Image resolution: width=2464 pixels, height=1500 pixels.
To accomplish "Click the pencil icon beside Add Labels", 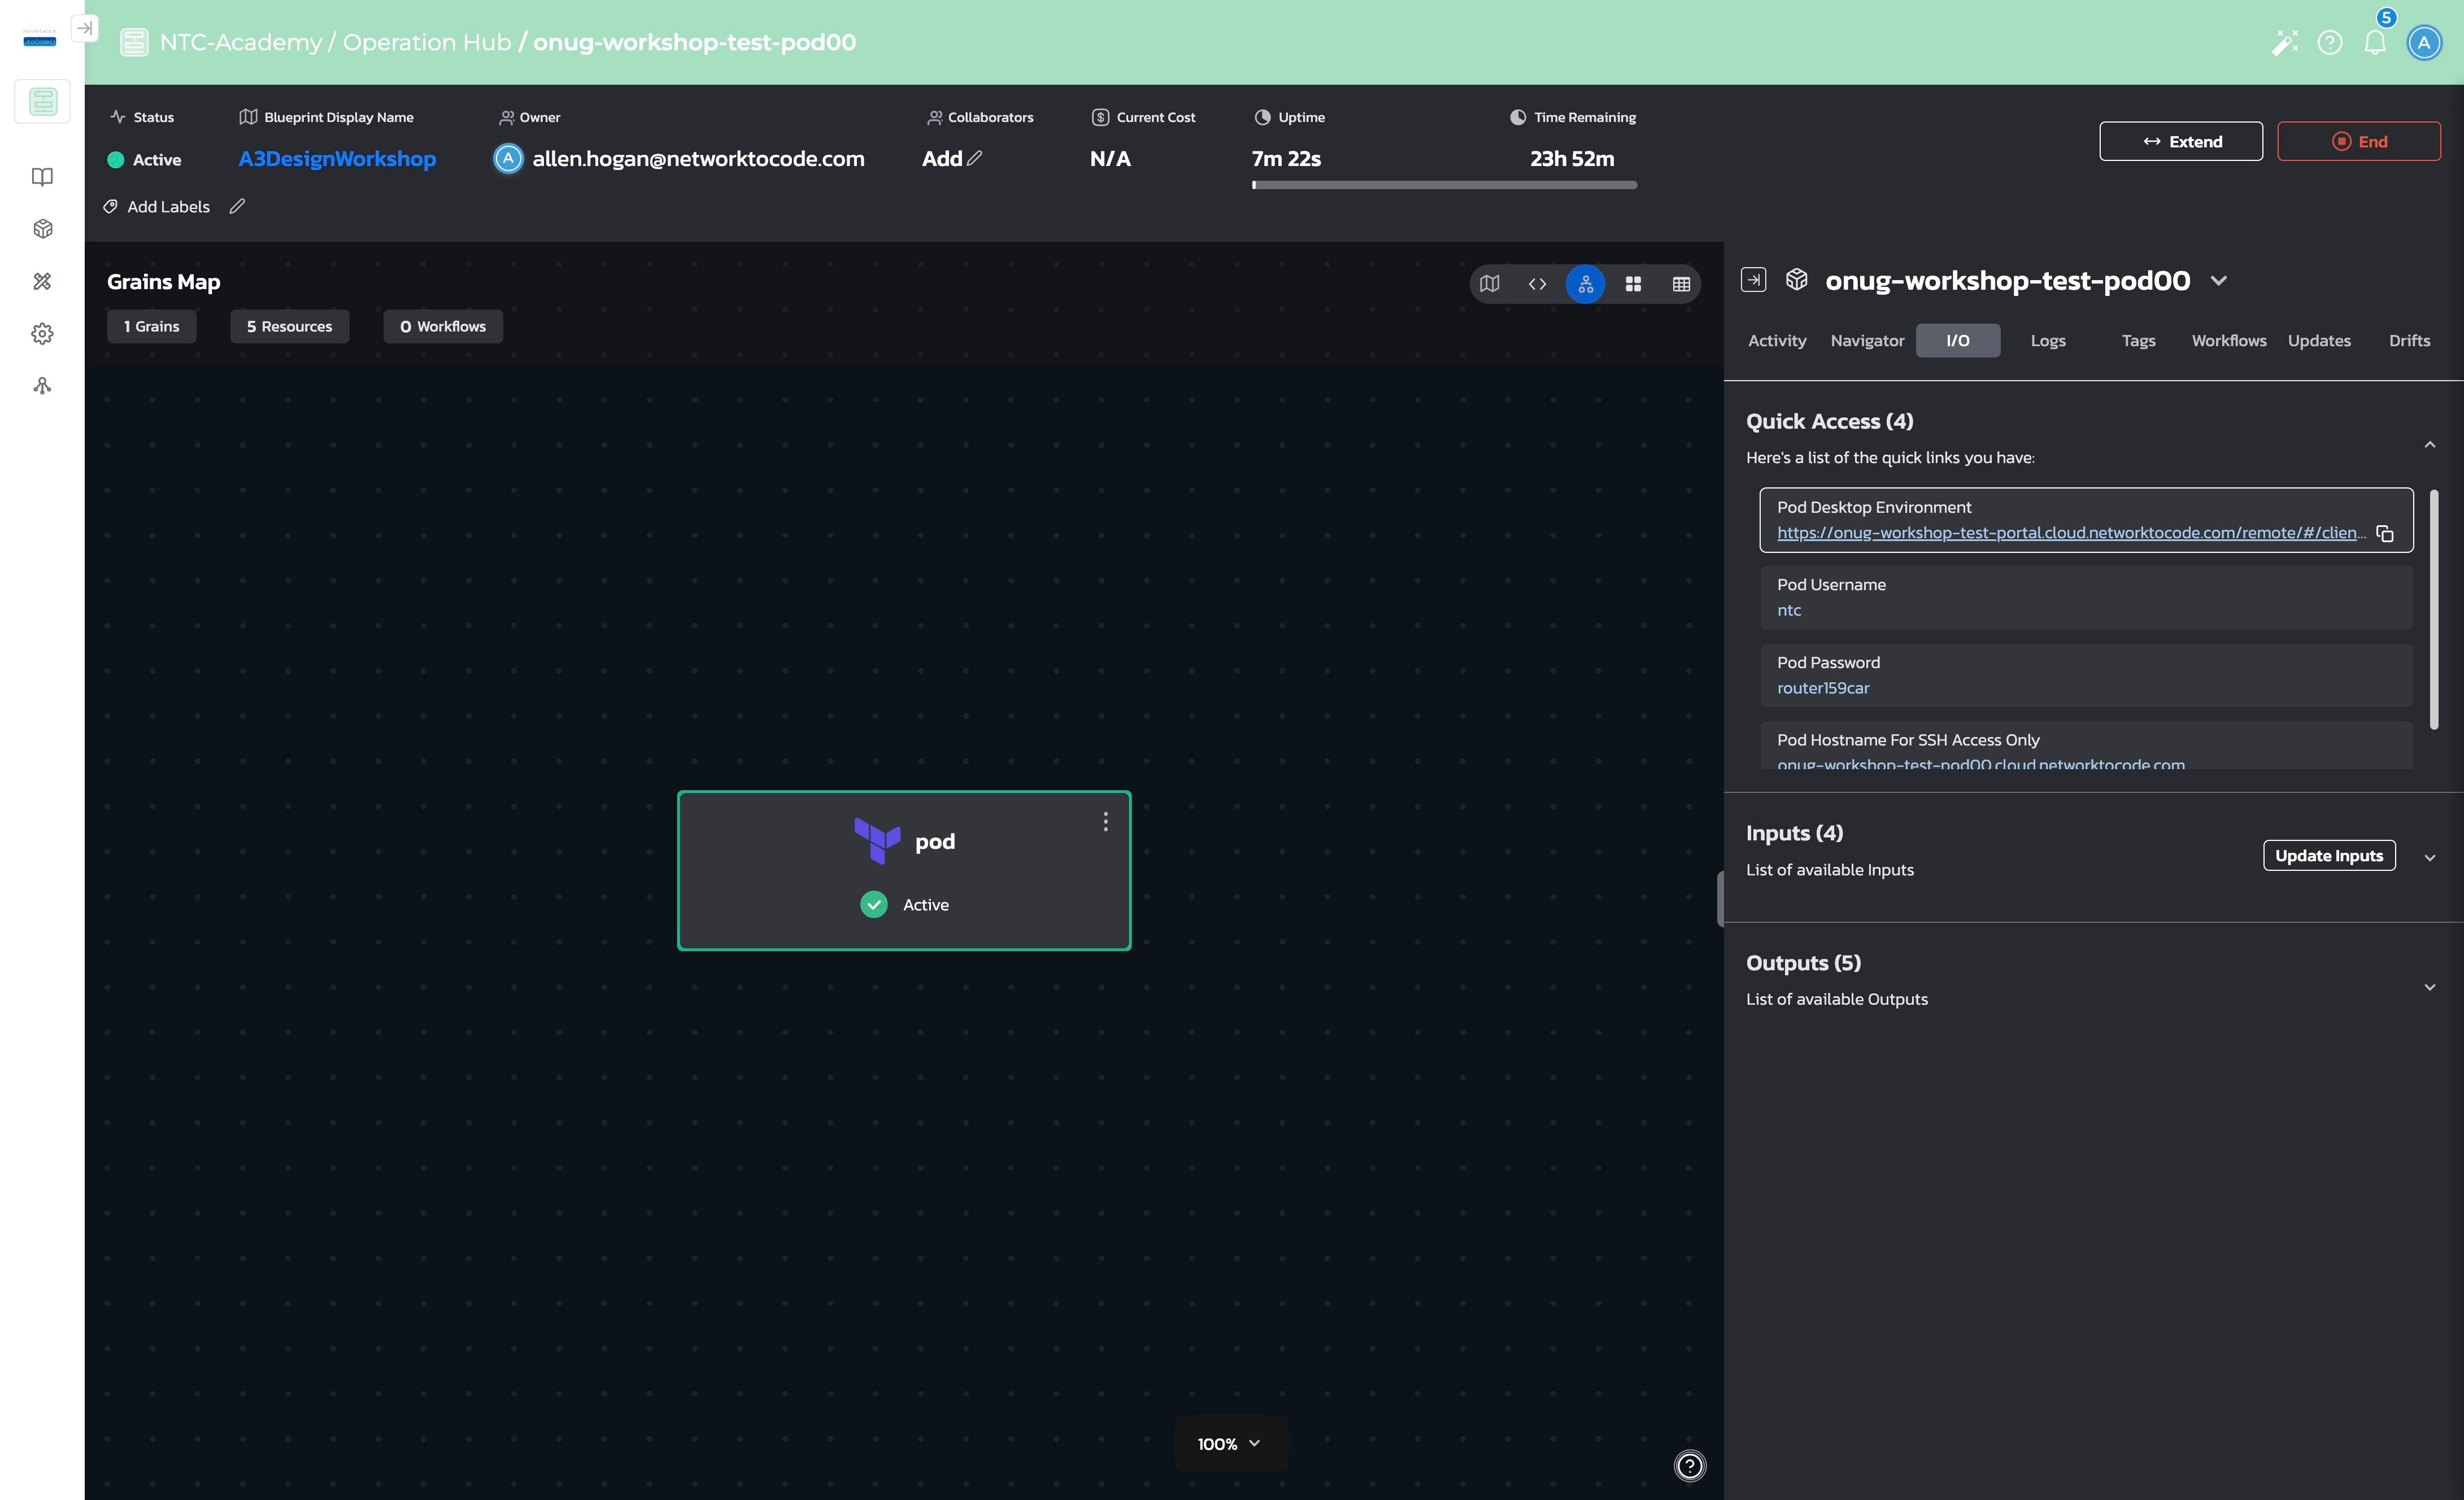I will tap(237, 206).
